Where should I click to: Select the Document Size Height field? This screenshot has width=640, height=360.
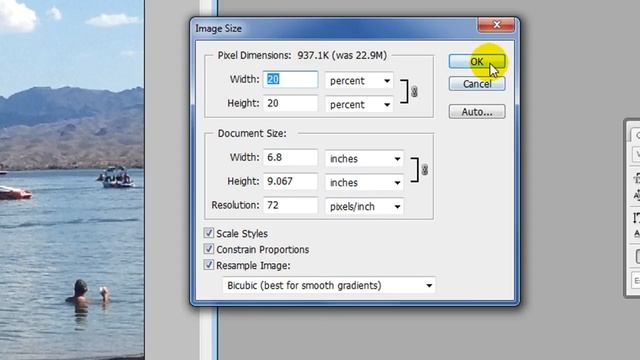click(x=290, y=181)
